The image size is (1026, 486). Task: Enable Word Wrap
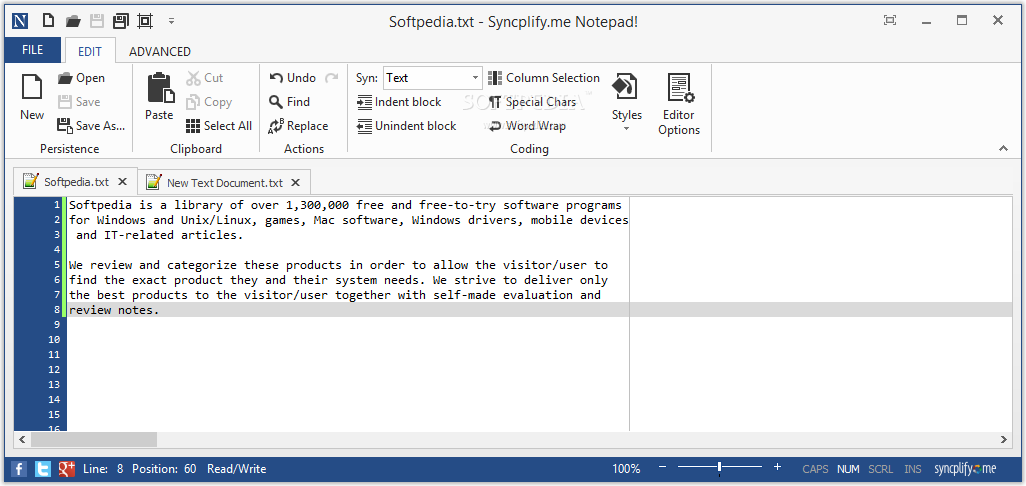(x=526, y=126)
